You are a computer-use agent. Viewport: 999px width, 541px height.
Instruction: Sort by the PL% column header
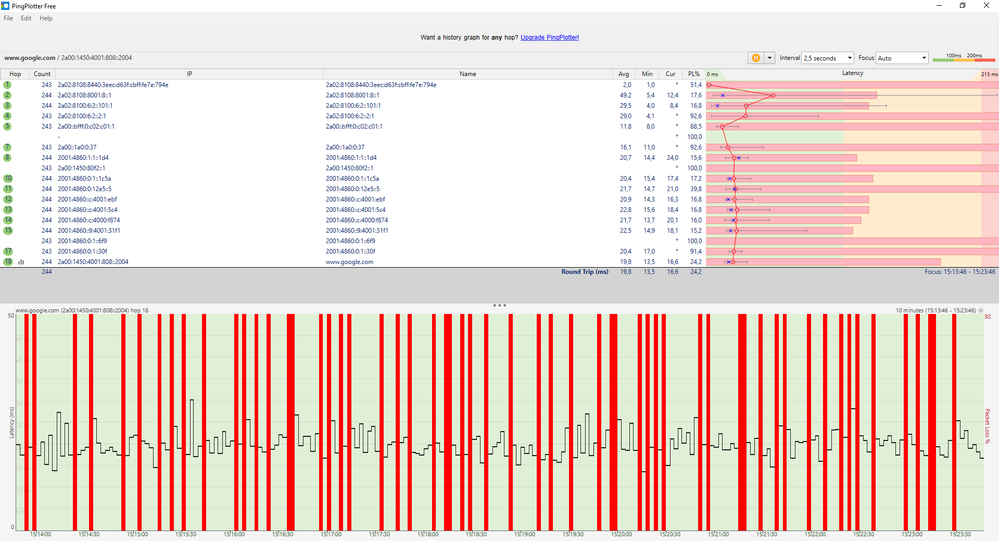coord(693,74)
